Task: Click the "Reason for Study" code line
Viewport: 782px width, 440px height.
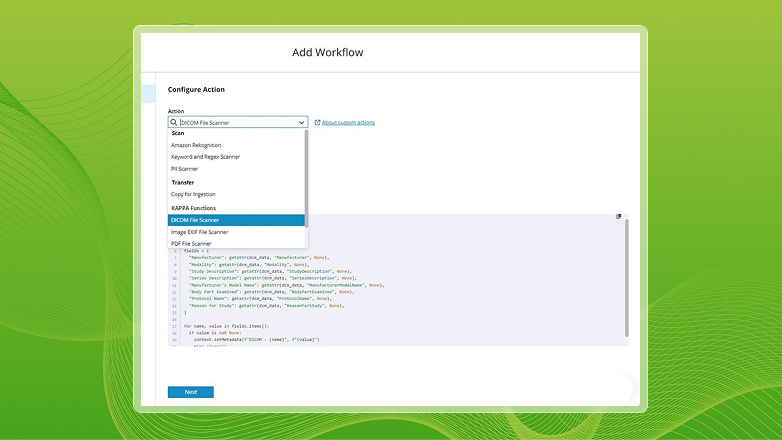Action: click(266, 305)
